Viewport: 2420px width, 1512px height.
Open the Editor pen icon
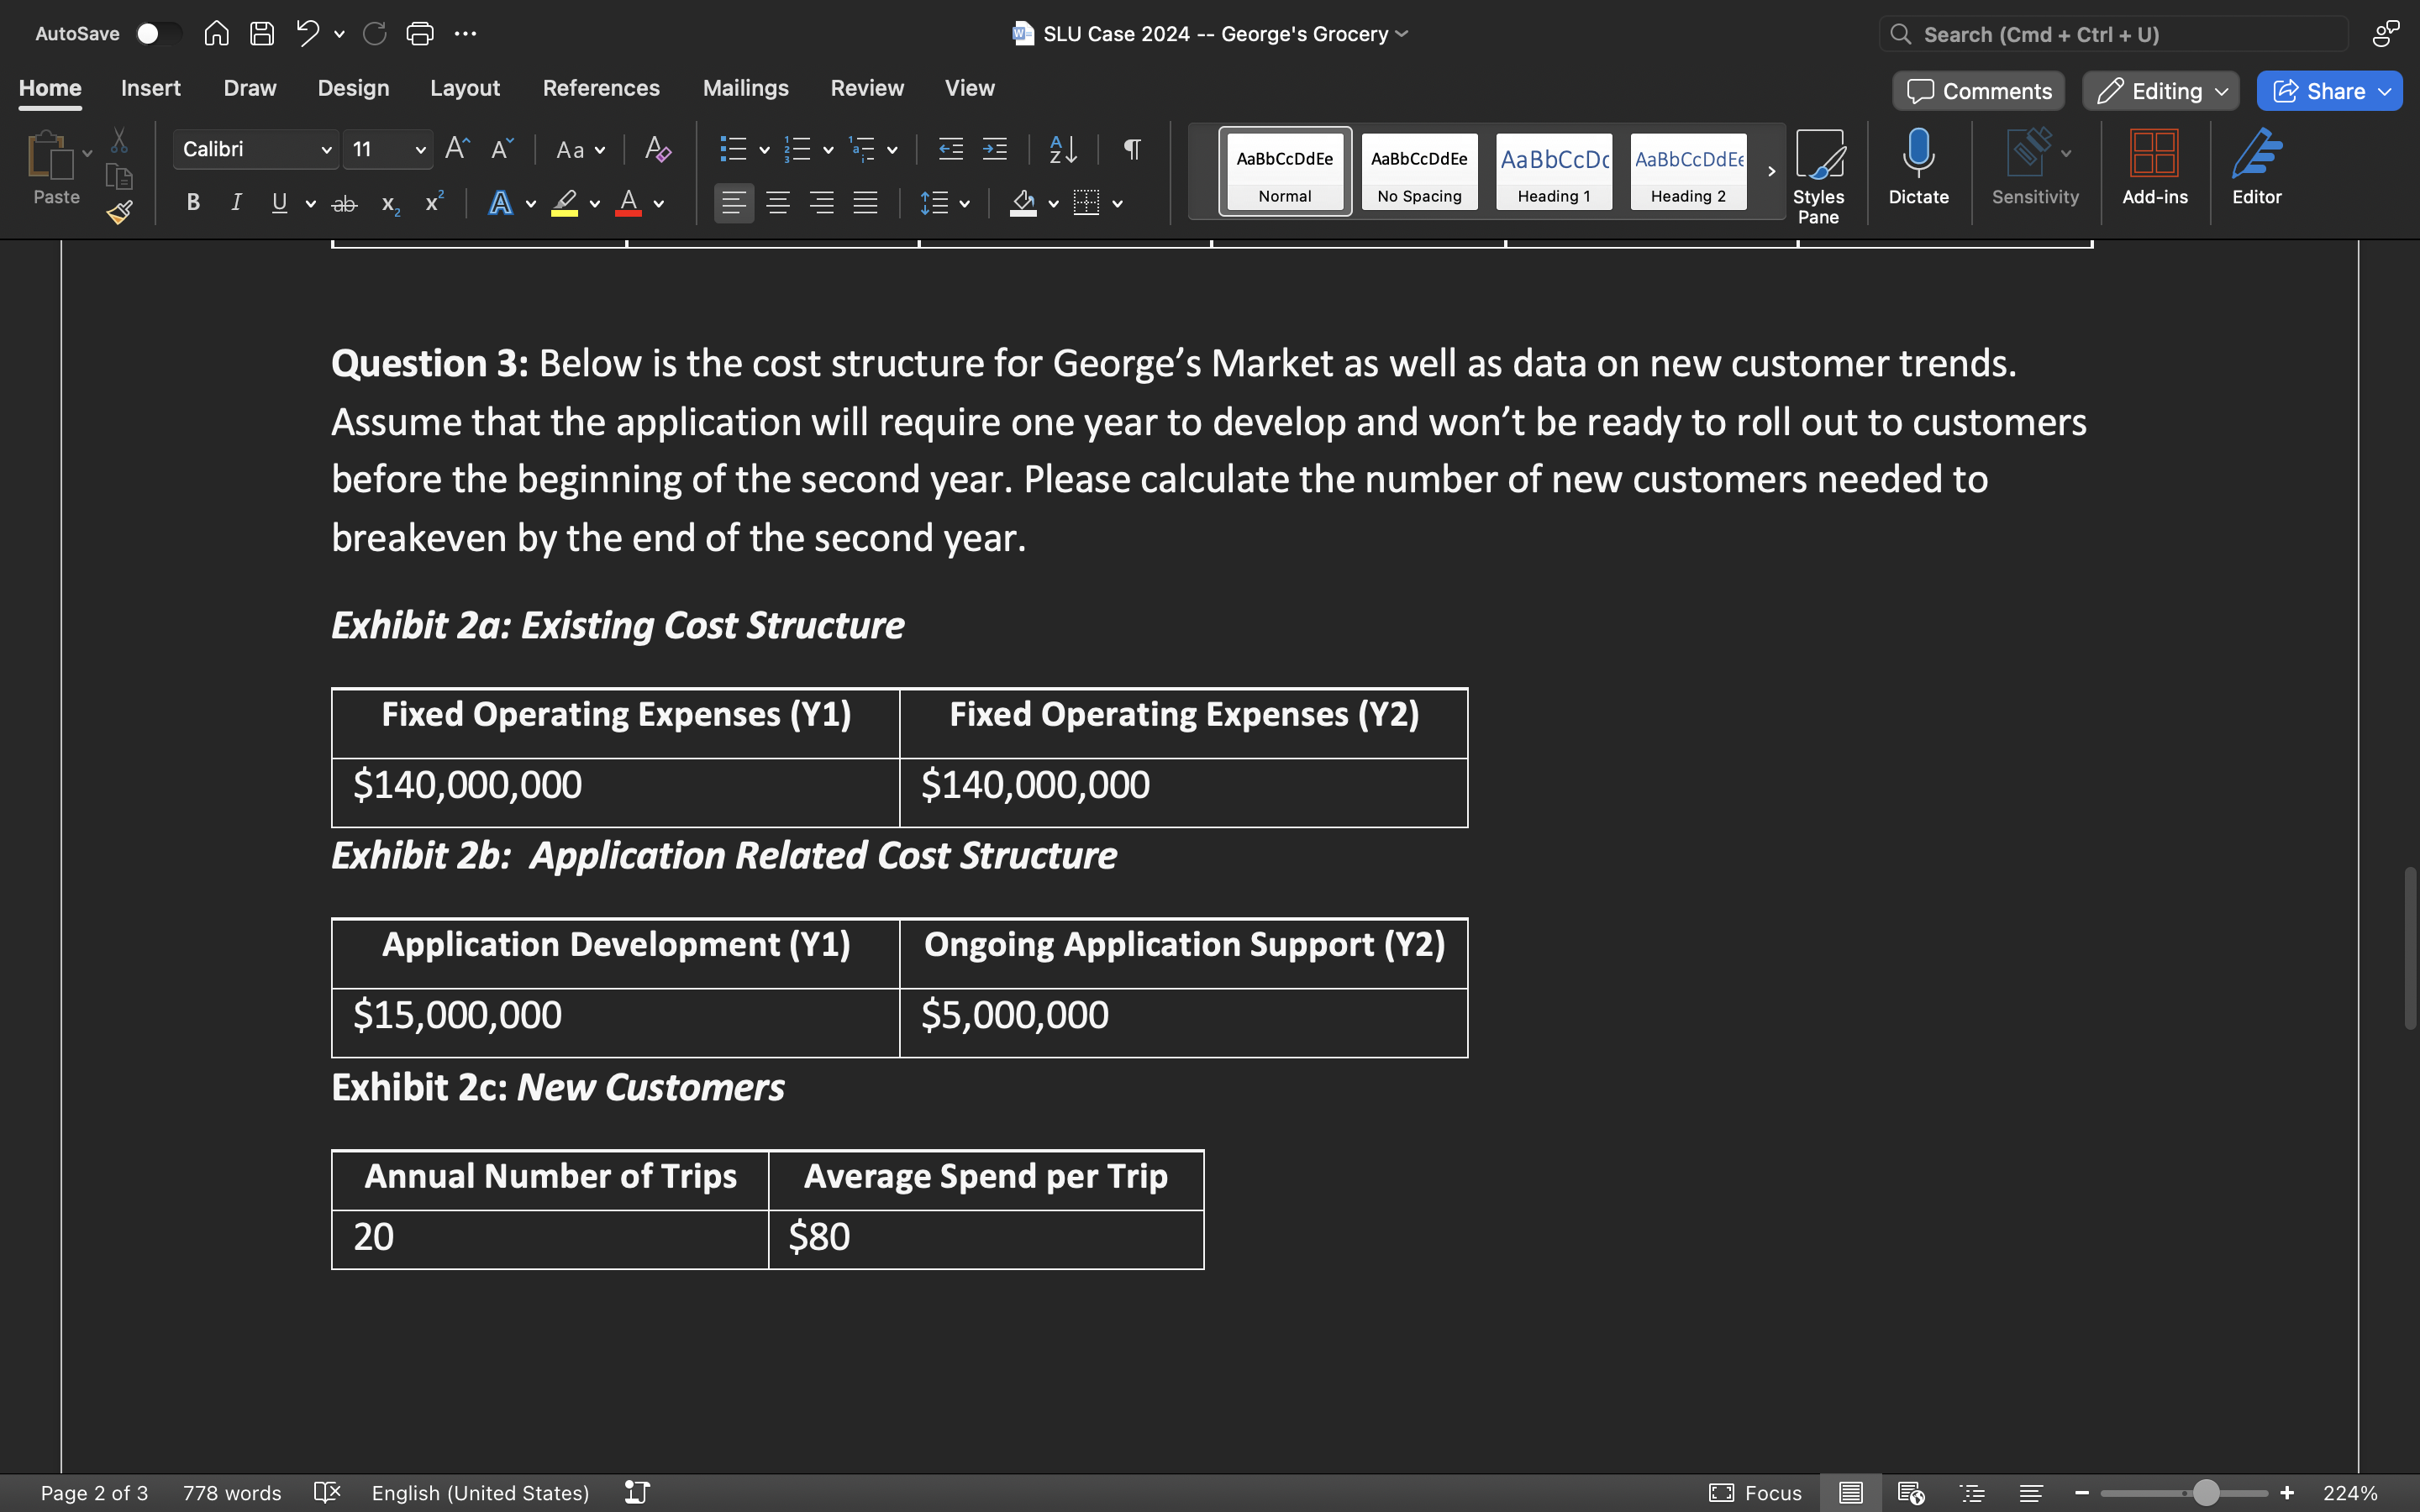pos(2256,154)
